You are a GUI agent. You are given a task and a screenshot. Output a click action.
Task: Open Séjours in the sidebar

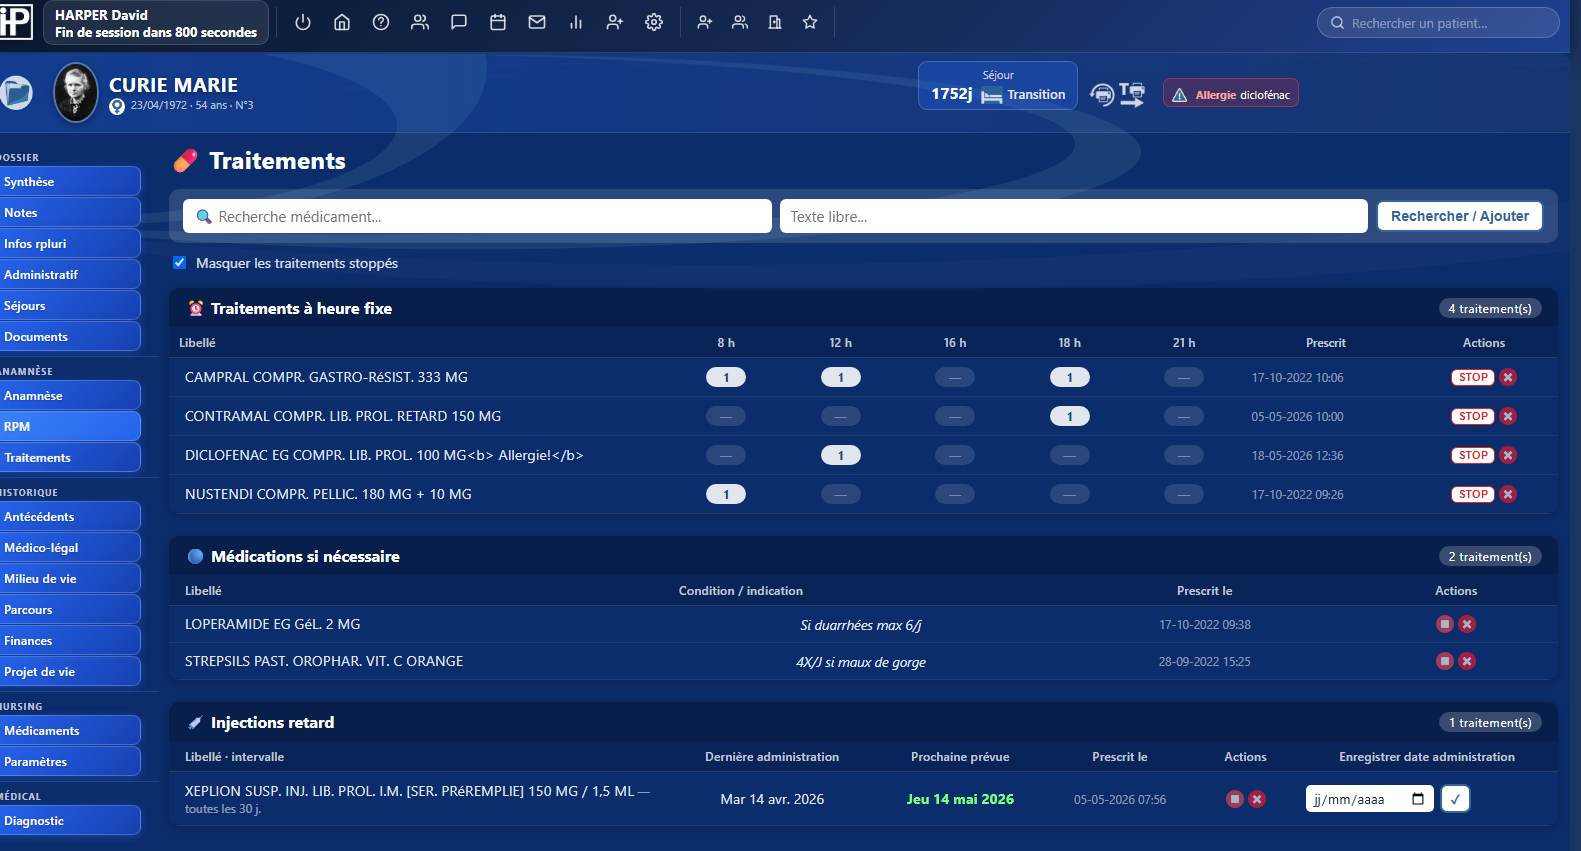(69, 306)
